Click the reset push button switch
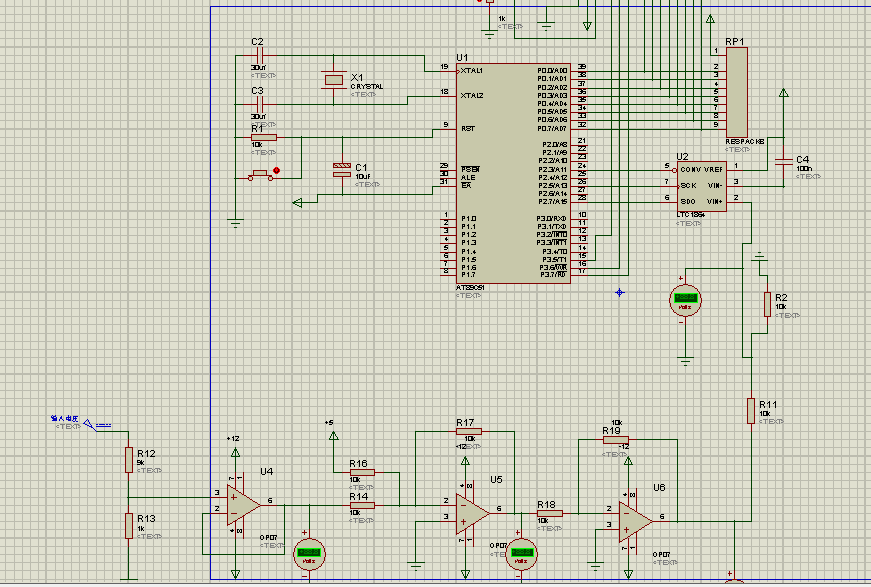The image size is (871, 587). click(261, 175)
